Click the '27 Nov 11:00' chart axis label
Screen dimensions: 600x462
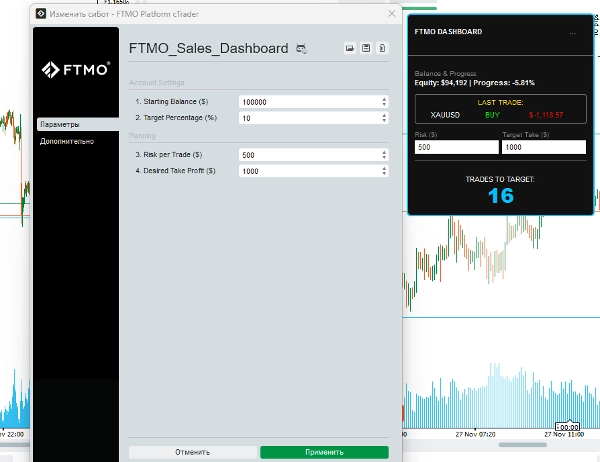point(564,434)
